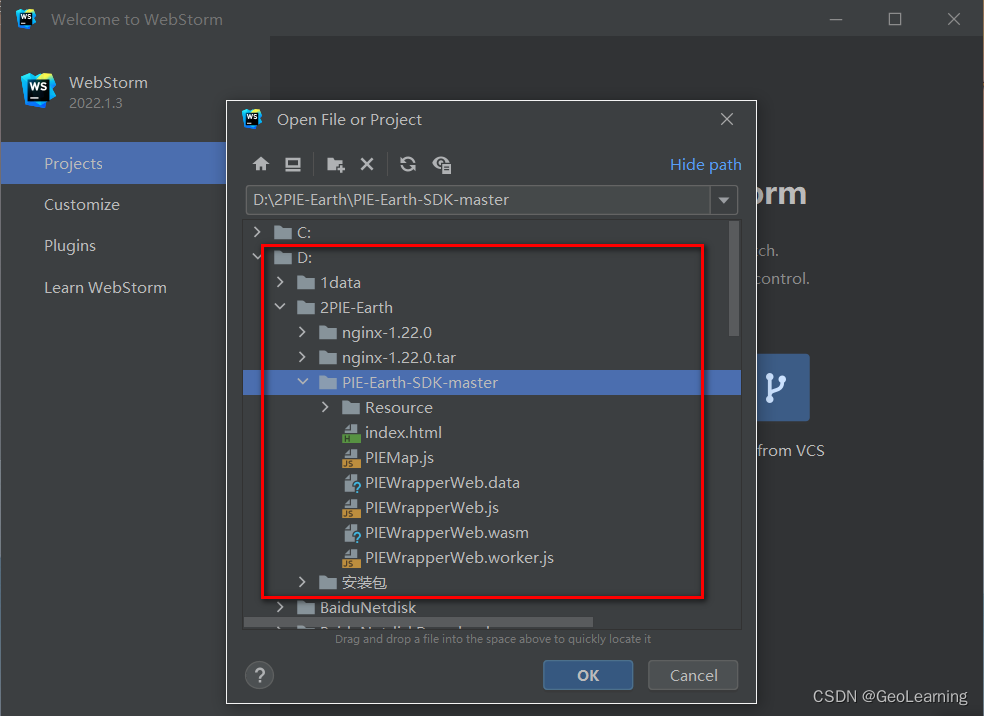Select PIEMap.js file icon
Screen dimensions: 984x716
coord(351,458)
